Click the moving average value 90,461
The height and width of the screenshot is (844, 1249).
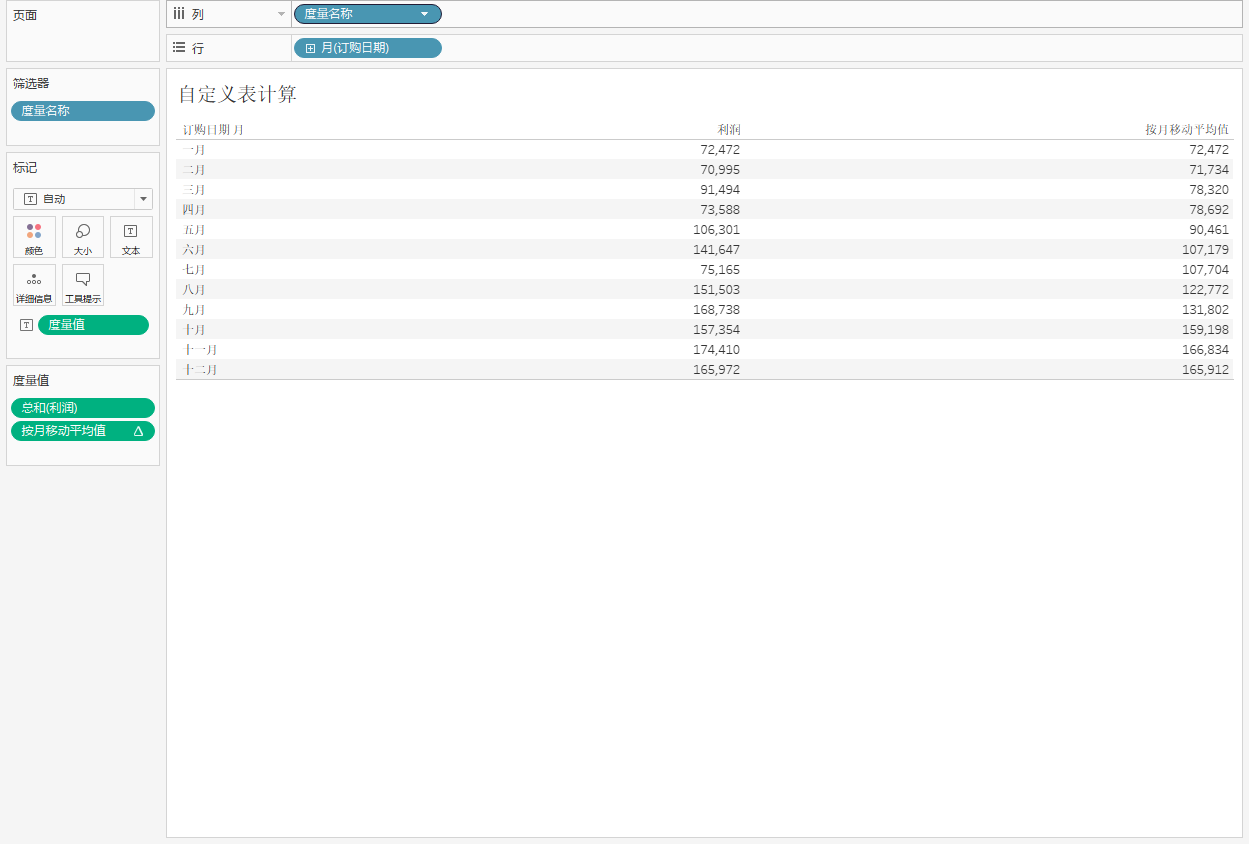(1209, 230)
